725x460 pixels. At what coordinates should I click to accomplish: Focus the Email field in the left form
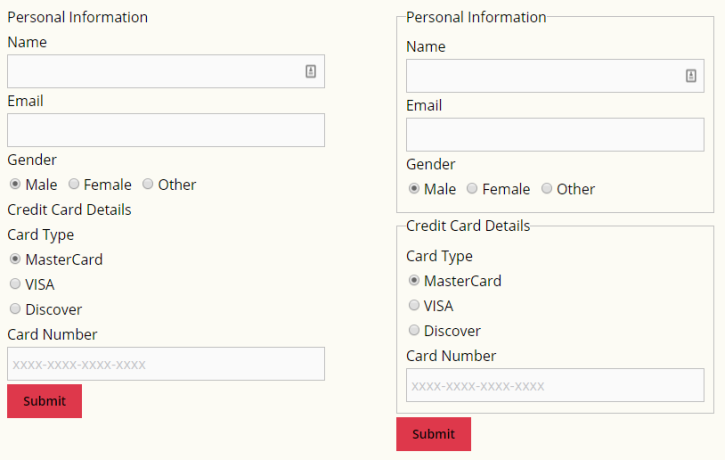pos(165,130)
